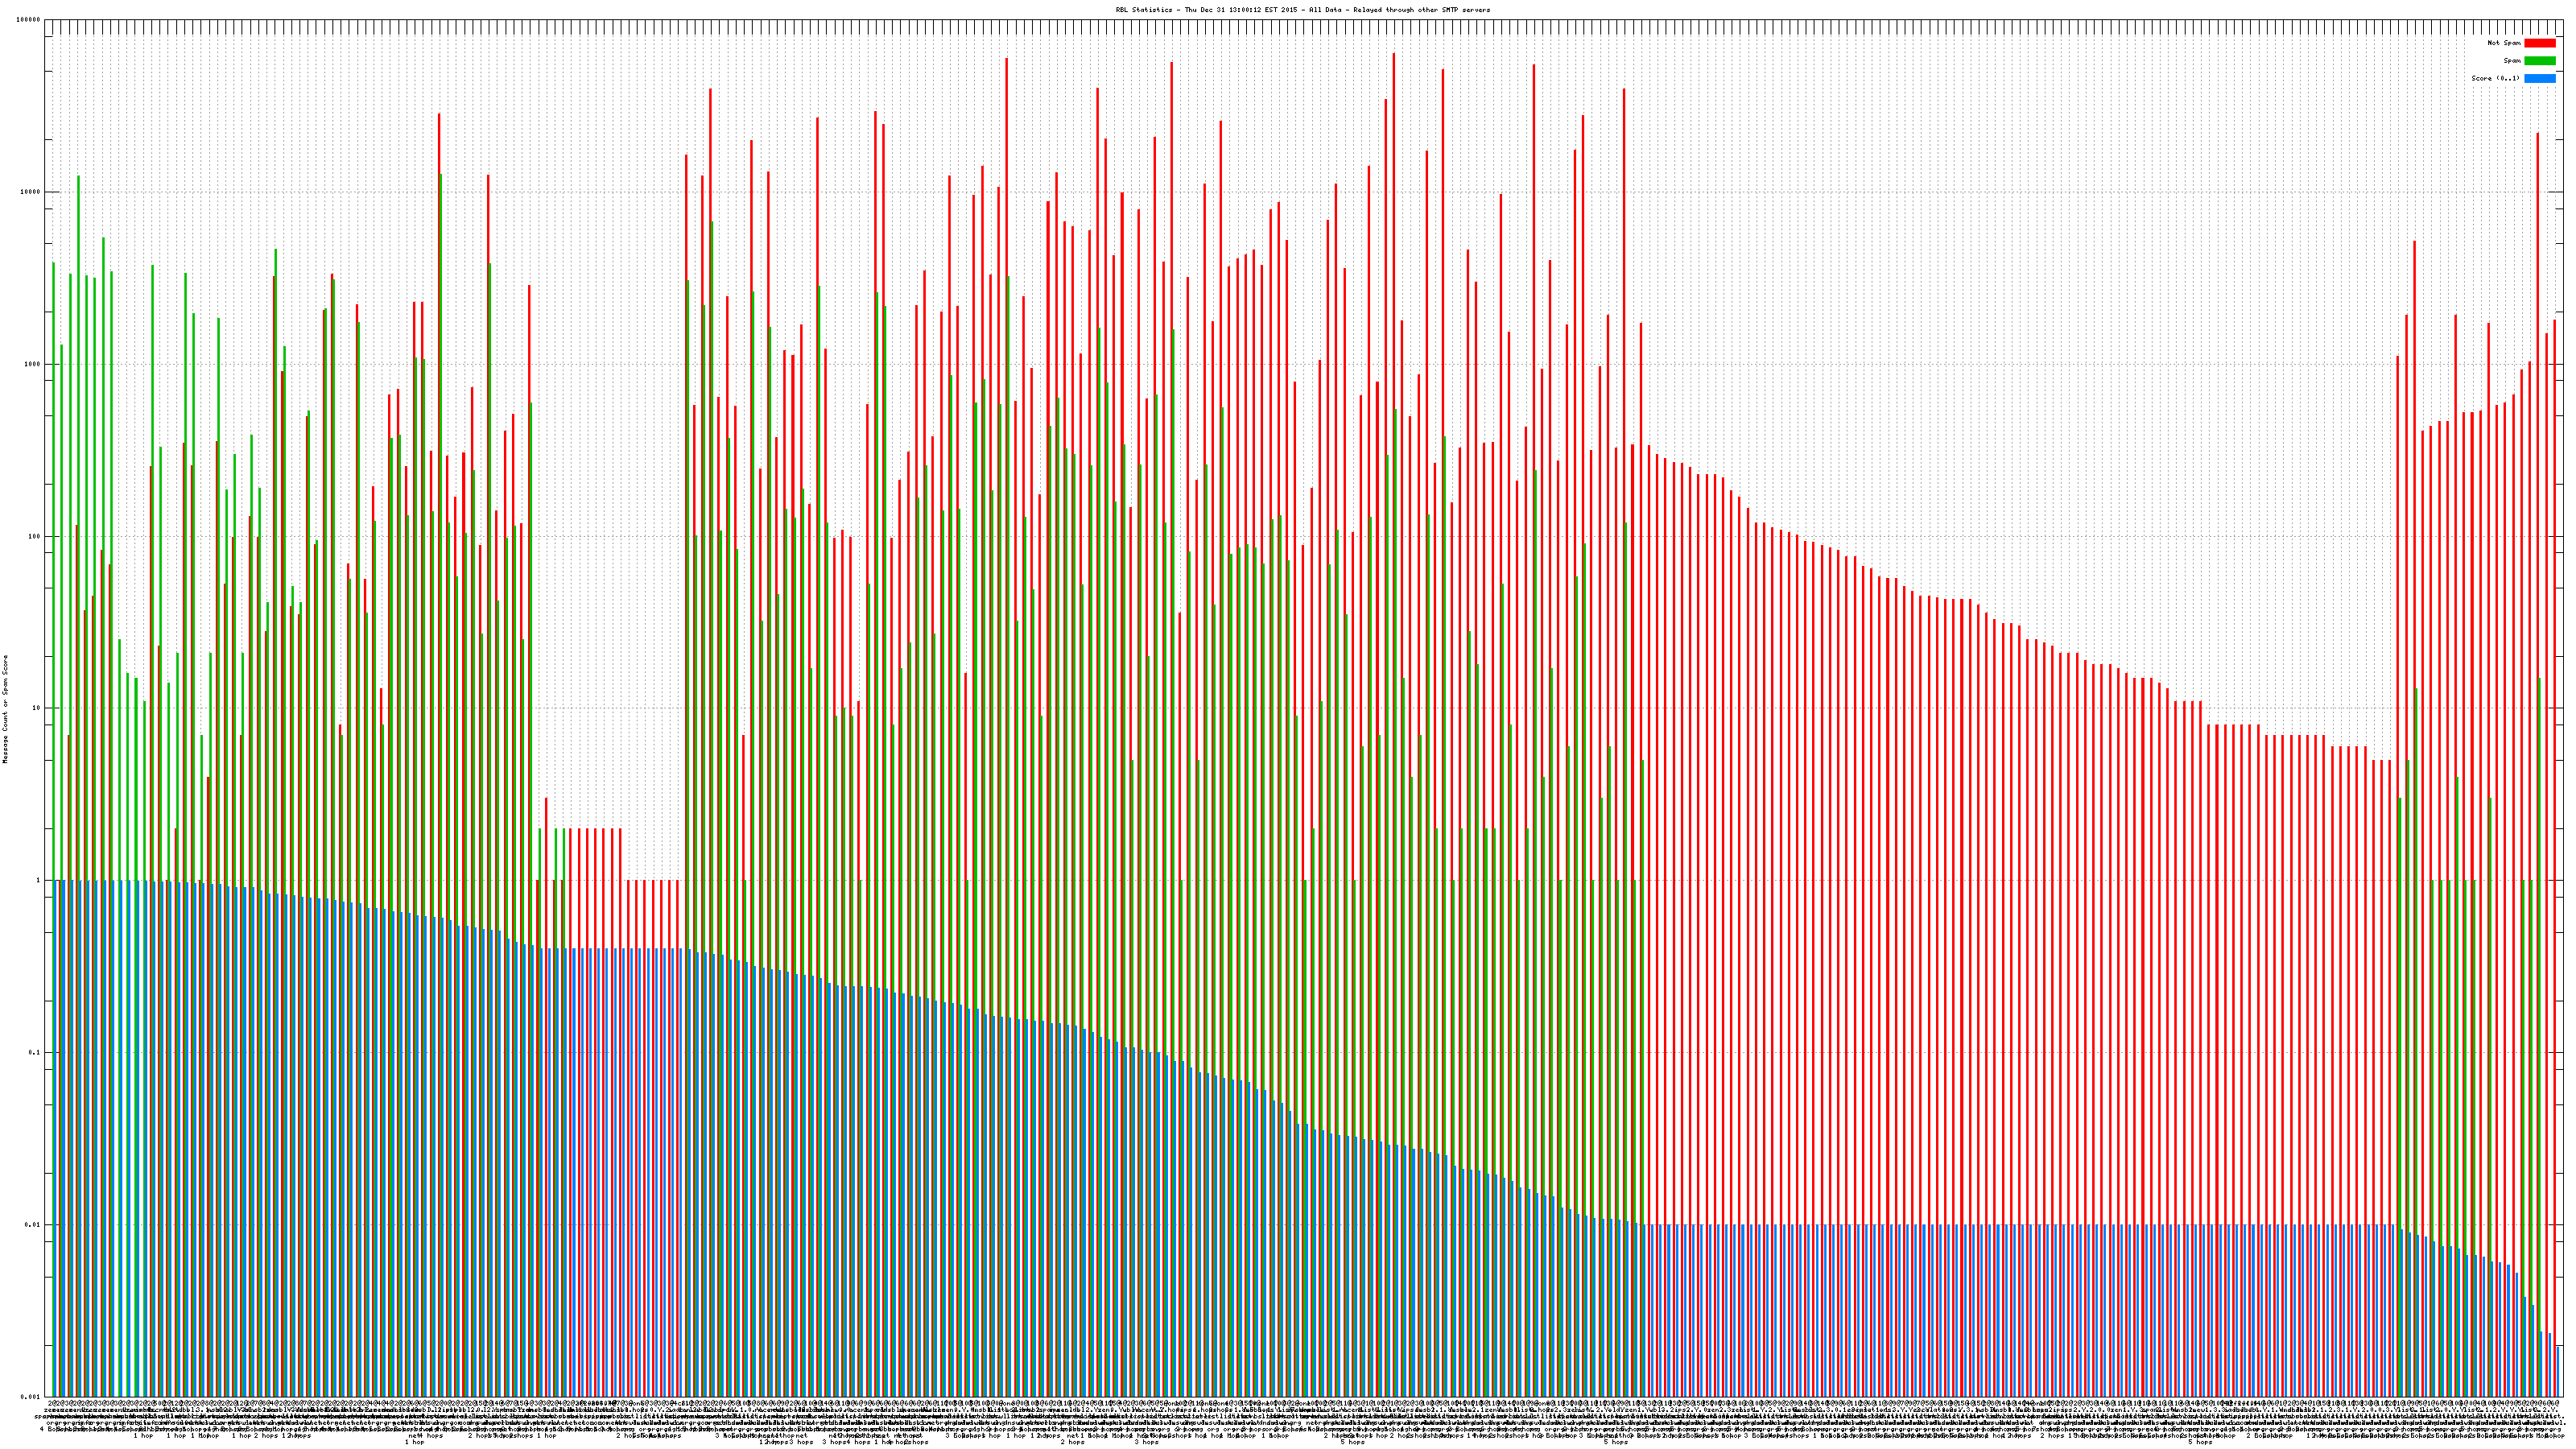The height and width of the screenshot is (1449, 2576).
Task: Click the 100000 y-axis tick label
Action: click(29, 20)
